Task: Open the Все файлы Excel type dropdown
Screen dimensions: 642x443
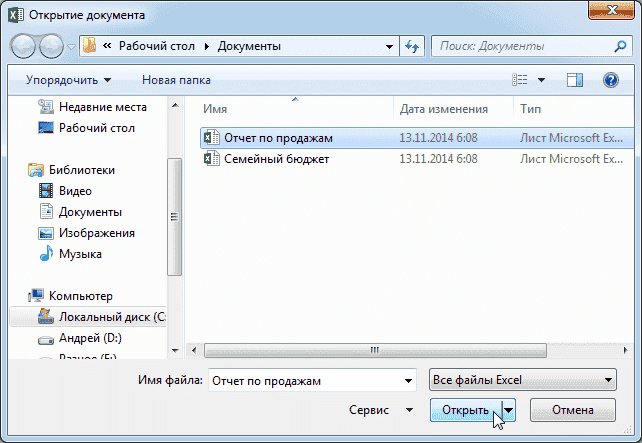Action: point(523,380)
